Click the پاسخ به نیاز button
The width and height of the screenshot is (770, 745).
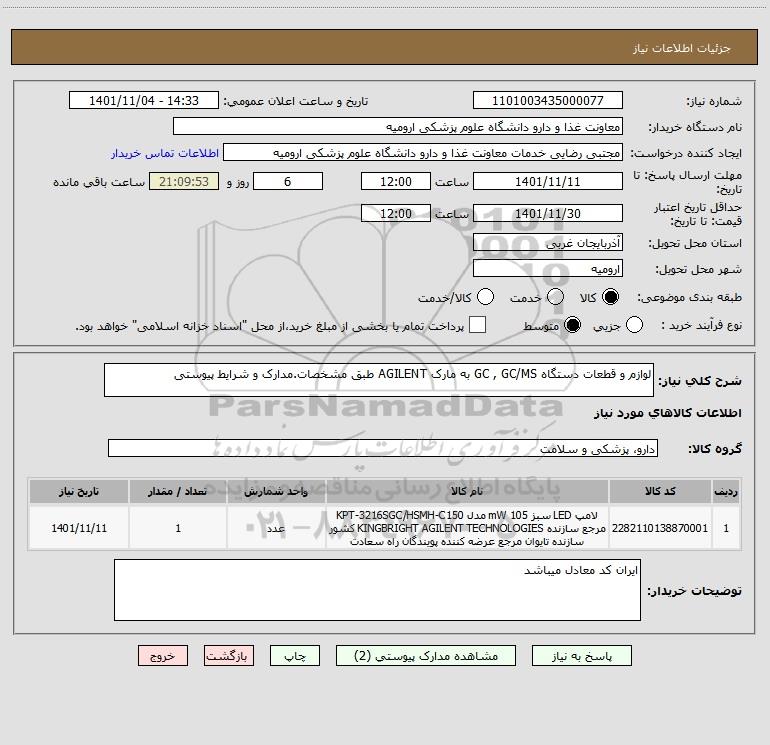(581, 656)
